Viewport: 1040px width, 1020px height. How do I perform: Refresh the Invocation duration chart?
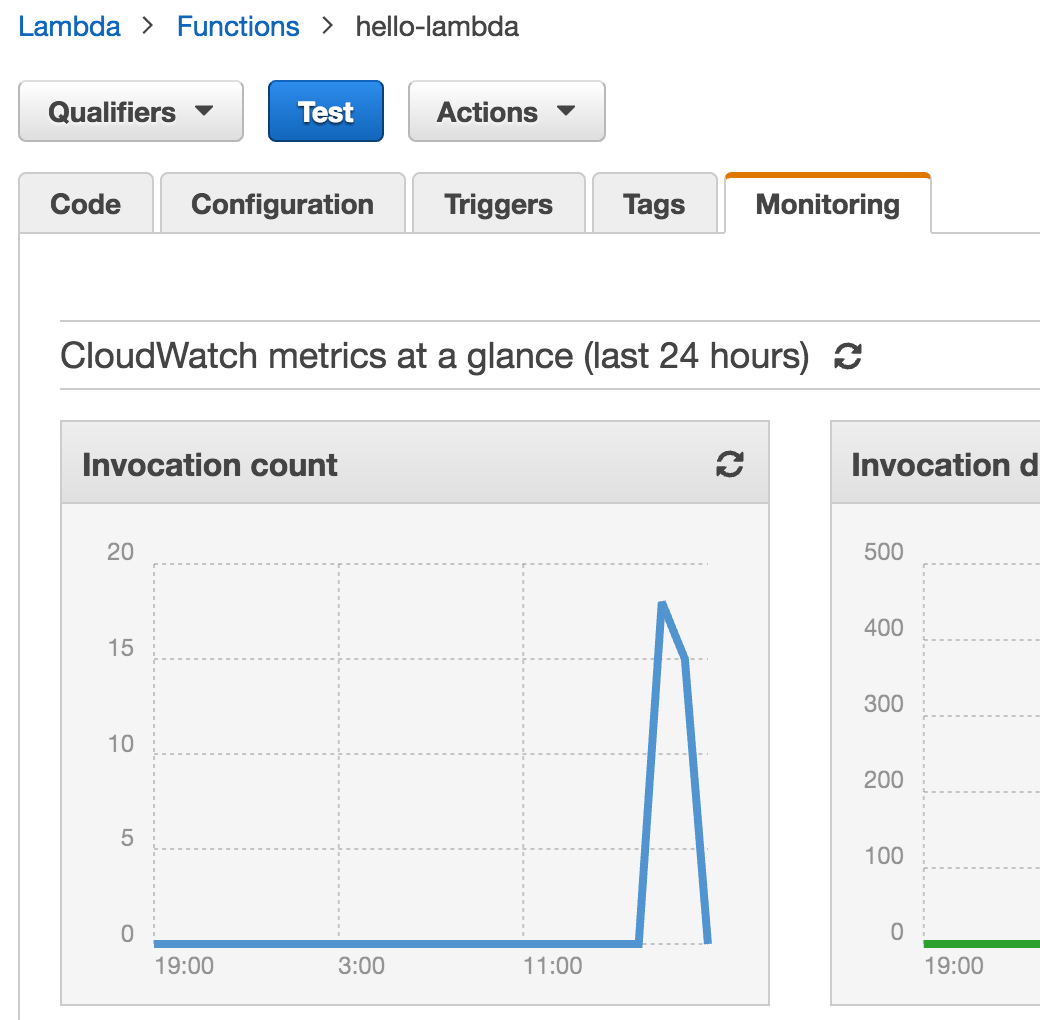pos(1035,464)
